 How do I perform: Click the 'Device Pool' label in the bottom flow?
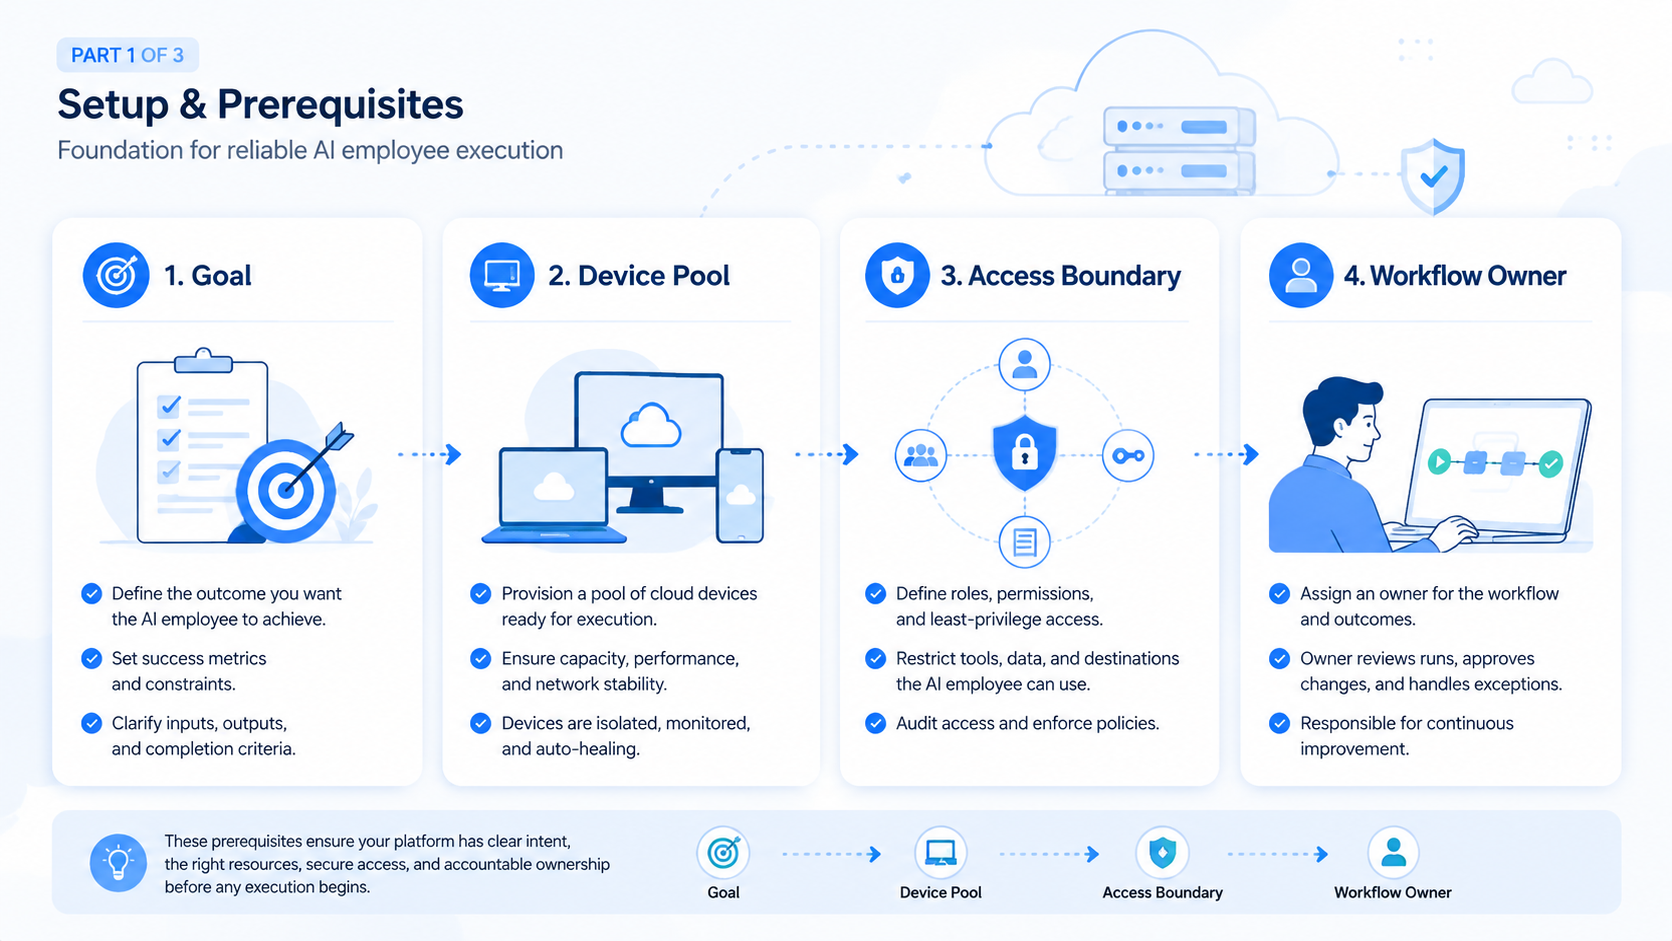(x=940, y=892)
